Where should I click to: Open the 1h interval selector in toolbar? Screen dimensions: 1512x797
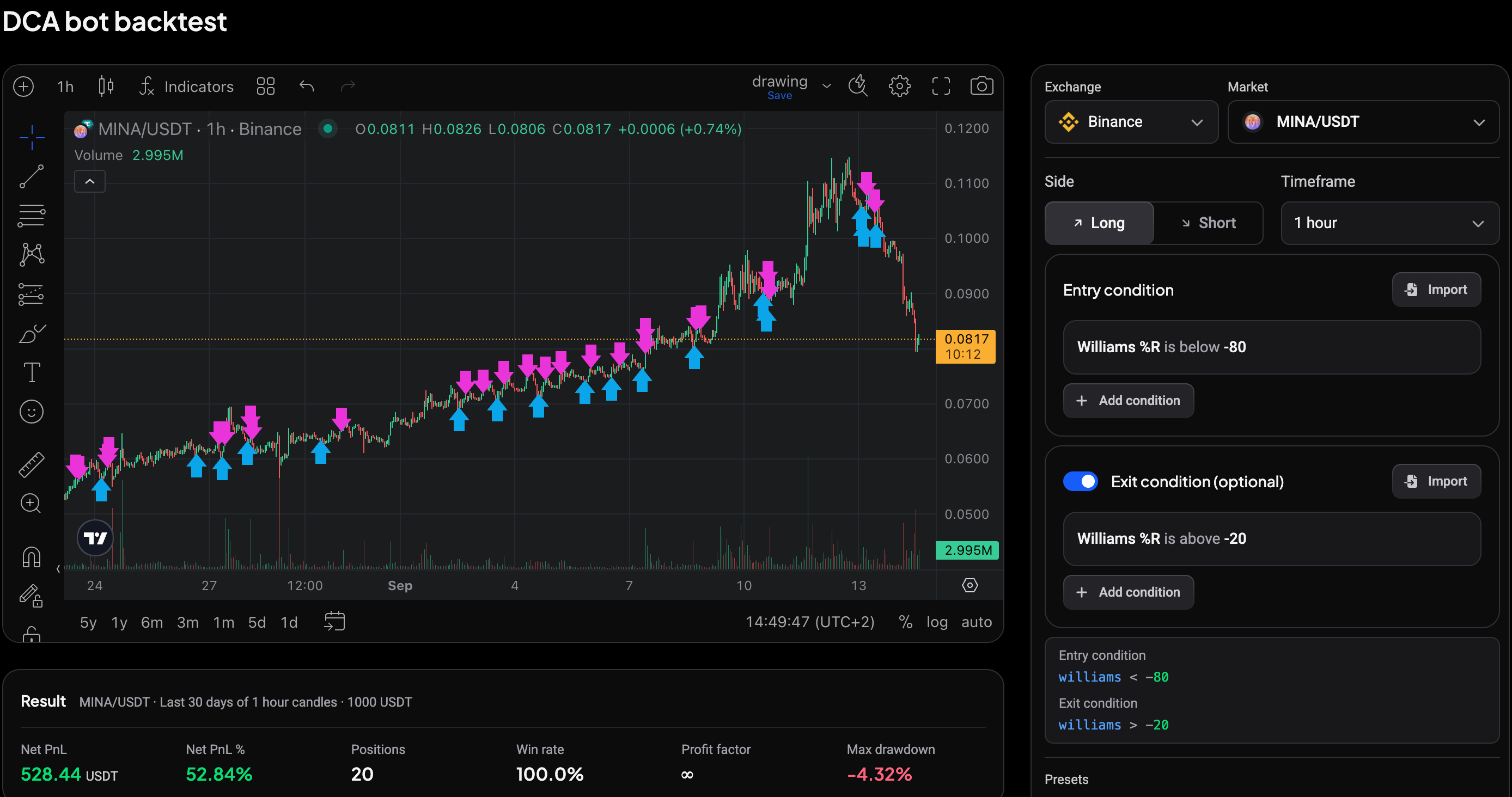(65, 87)
